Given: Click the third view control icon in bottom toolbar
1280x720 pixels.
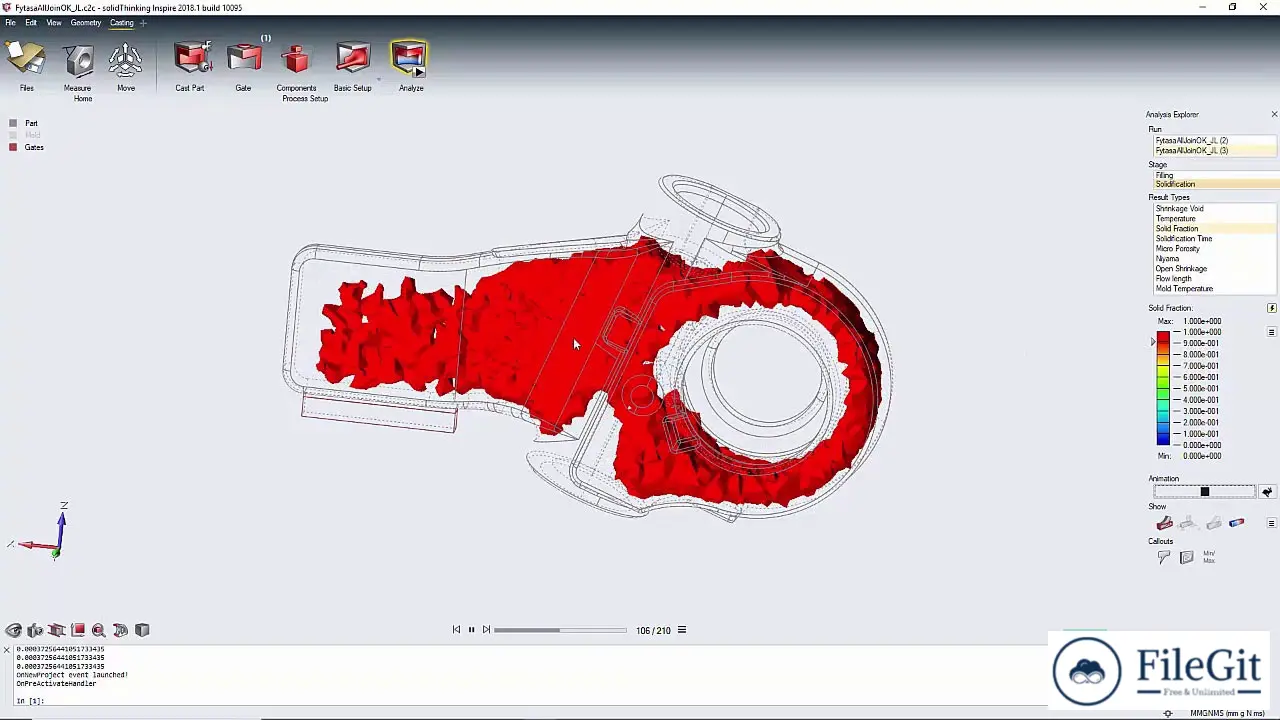Looking at the screenshot, I should pos(56,630).
